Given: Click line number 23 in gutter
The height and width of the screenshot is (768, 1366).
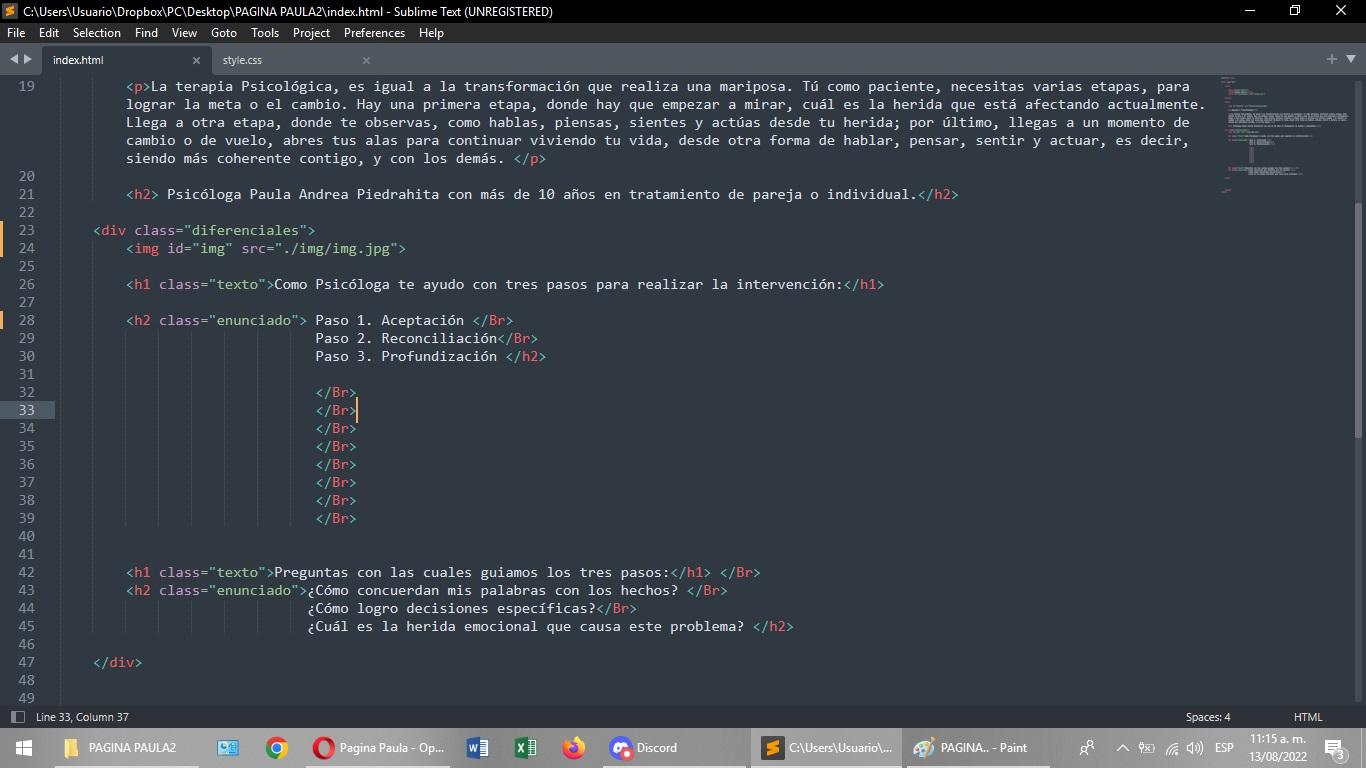Looking at the screenshot, I should pos(26,230).
